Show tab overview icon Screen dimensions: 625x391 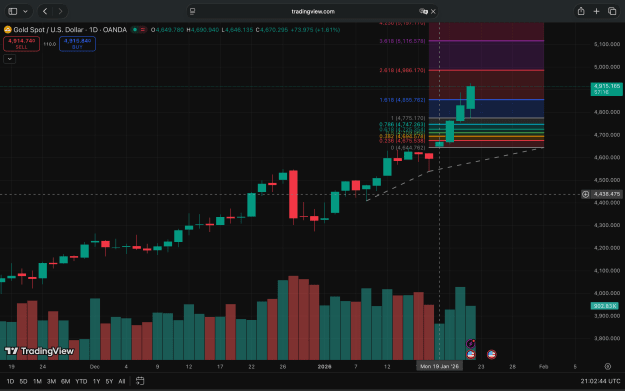point(612,11)
